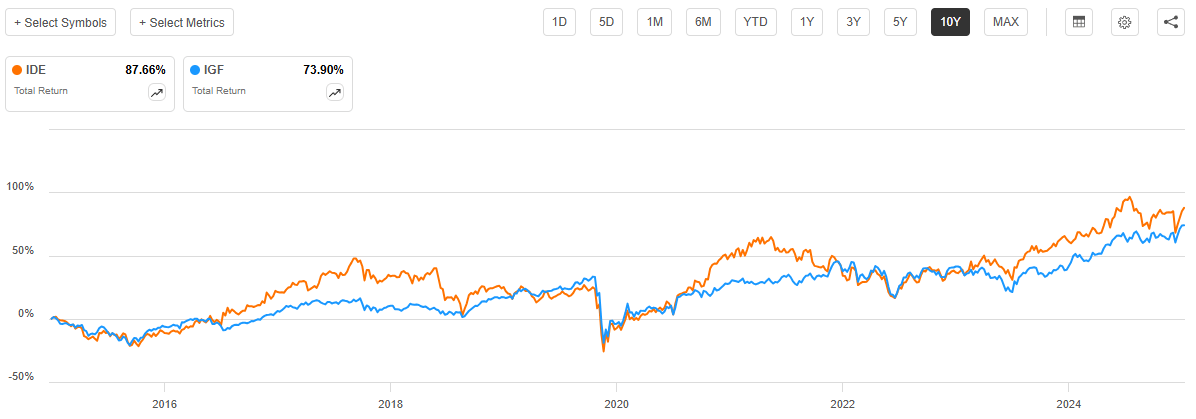Click the IGF chart type icon
The height and width of the screenshot is (419, 1196).
pos(335,92)
